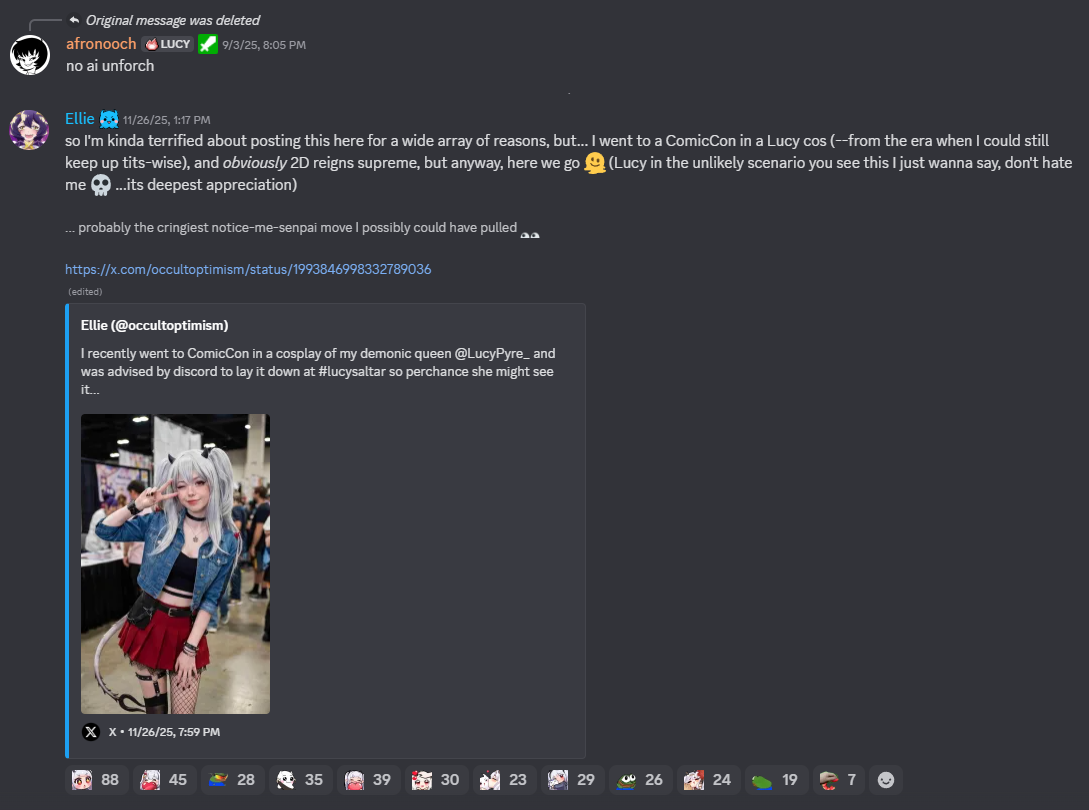Toggle the reaction with 39 count
This screenshot has height=810, width=1089.
coord(367,779)
